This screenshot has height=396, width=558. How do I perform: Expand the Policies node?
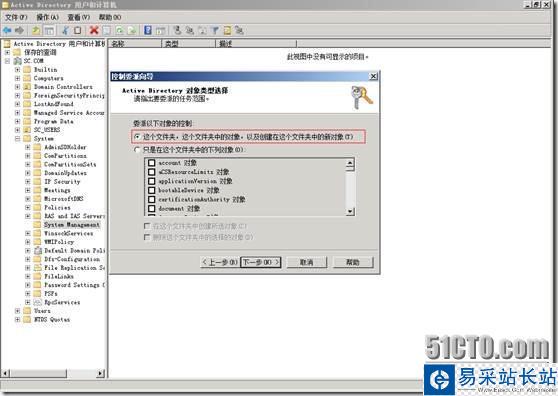27,207
